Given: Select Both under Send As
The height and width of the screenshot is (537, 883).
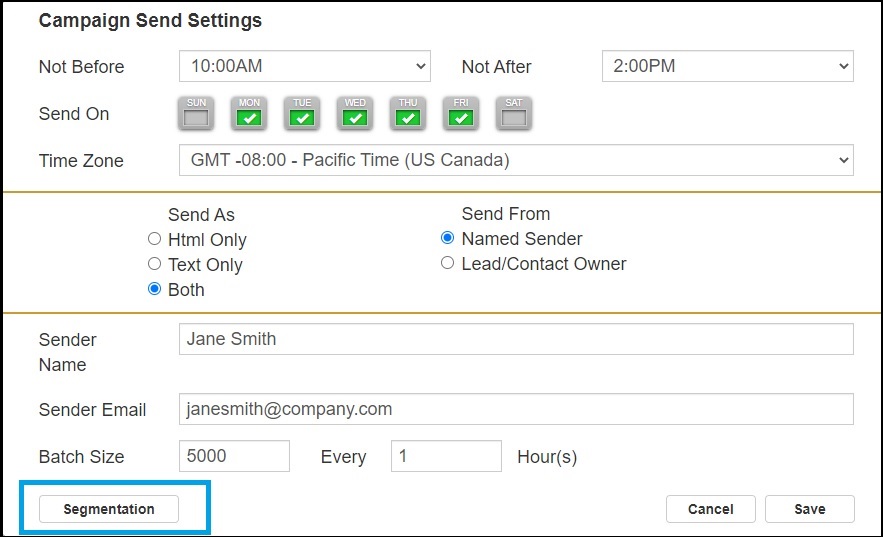Looking at the screenshot, I should pyautogui.click(x=154, y=289).
